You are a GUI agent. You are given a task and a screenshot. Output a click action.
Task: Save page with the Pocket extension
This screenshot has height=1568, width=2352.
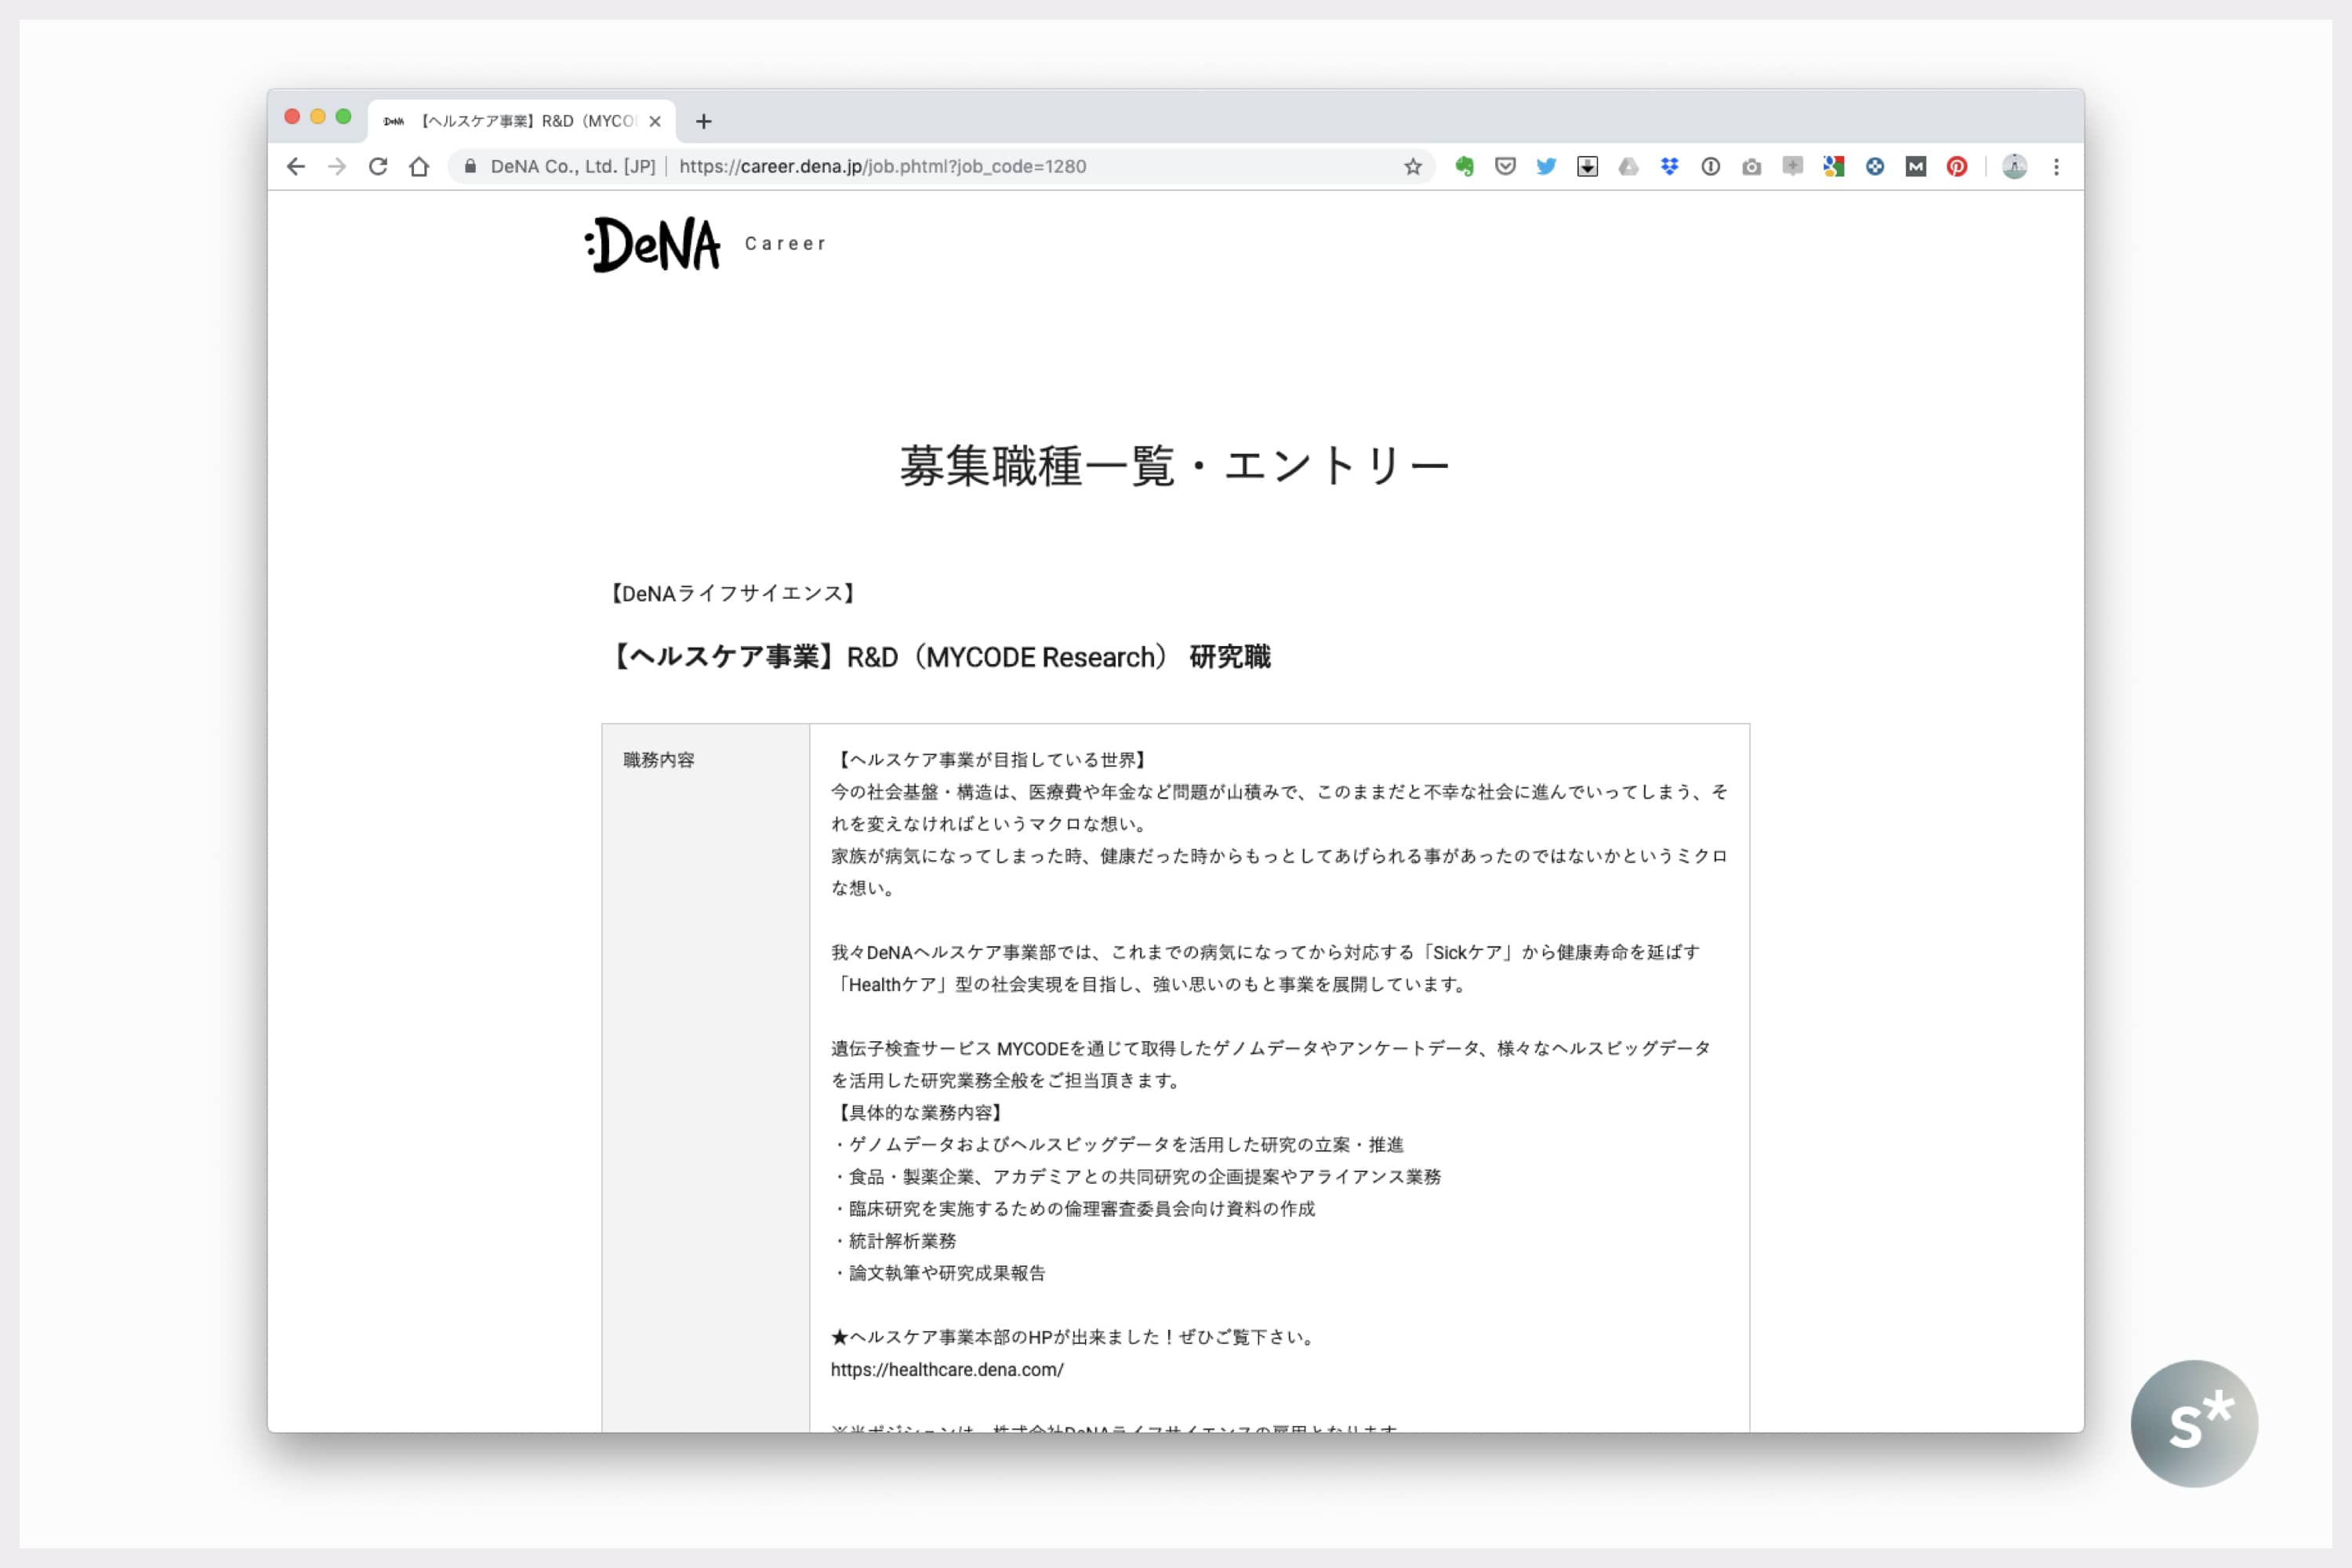point(1505,167)
